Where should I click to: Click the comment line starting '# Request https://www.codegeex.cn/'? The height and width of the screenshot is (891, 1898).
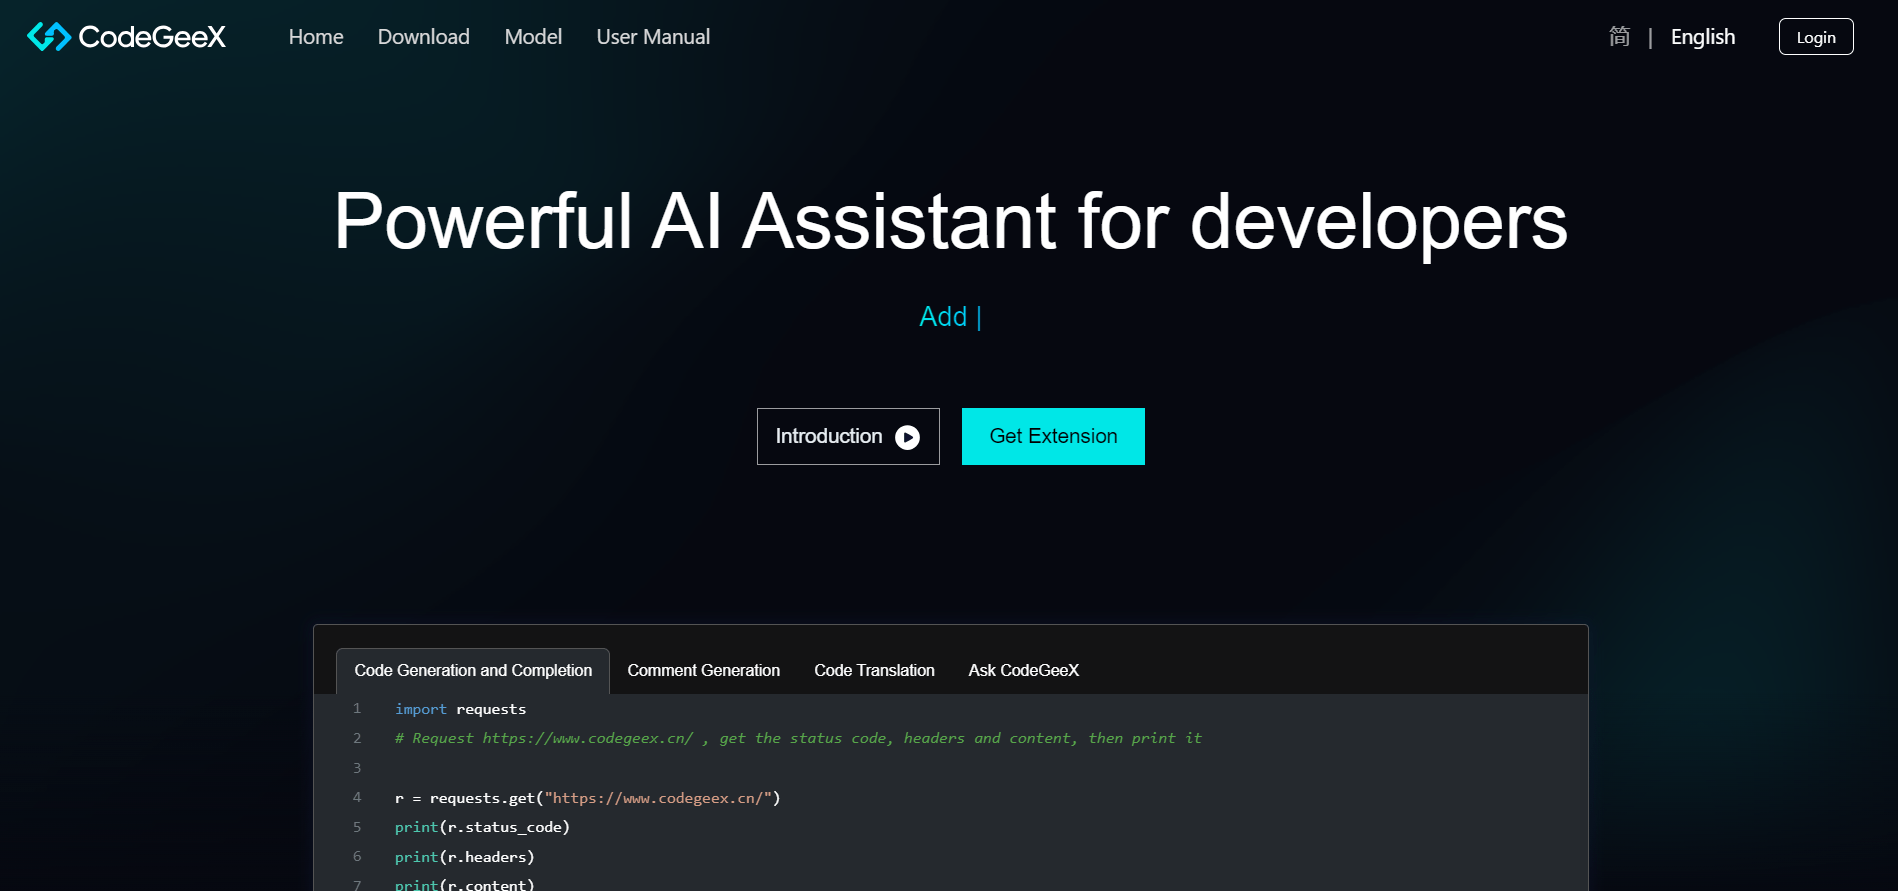click(798, 738)
